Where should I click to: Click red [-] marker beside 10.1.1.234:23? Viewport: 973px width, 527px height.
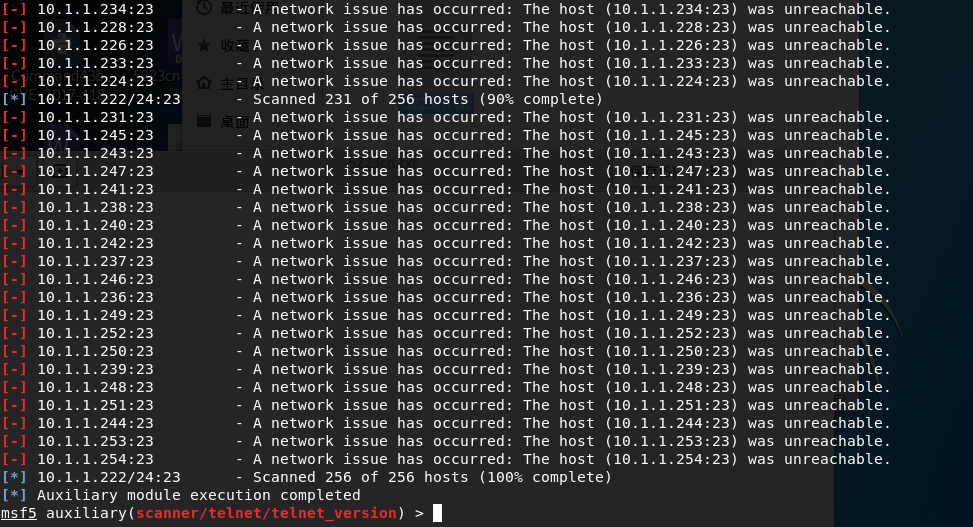(14, 9)
